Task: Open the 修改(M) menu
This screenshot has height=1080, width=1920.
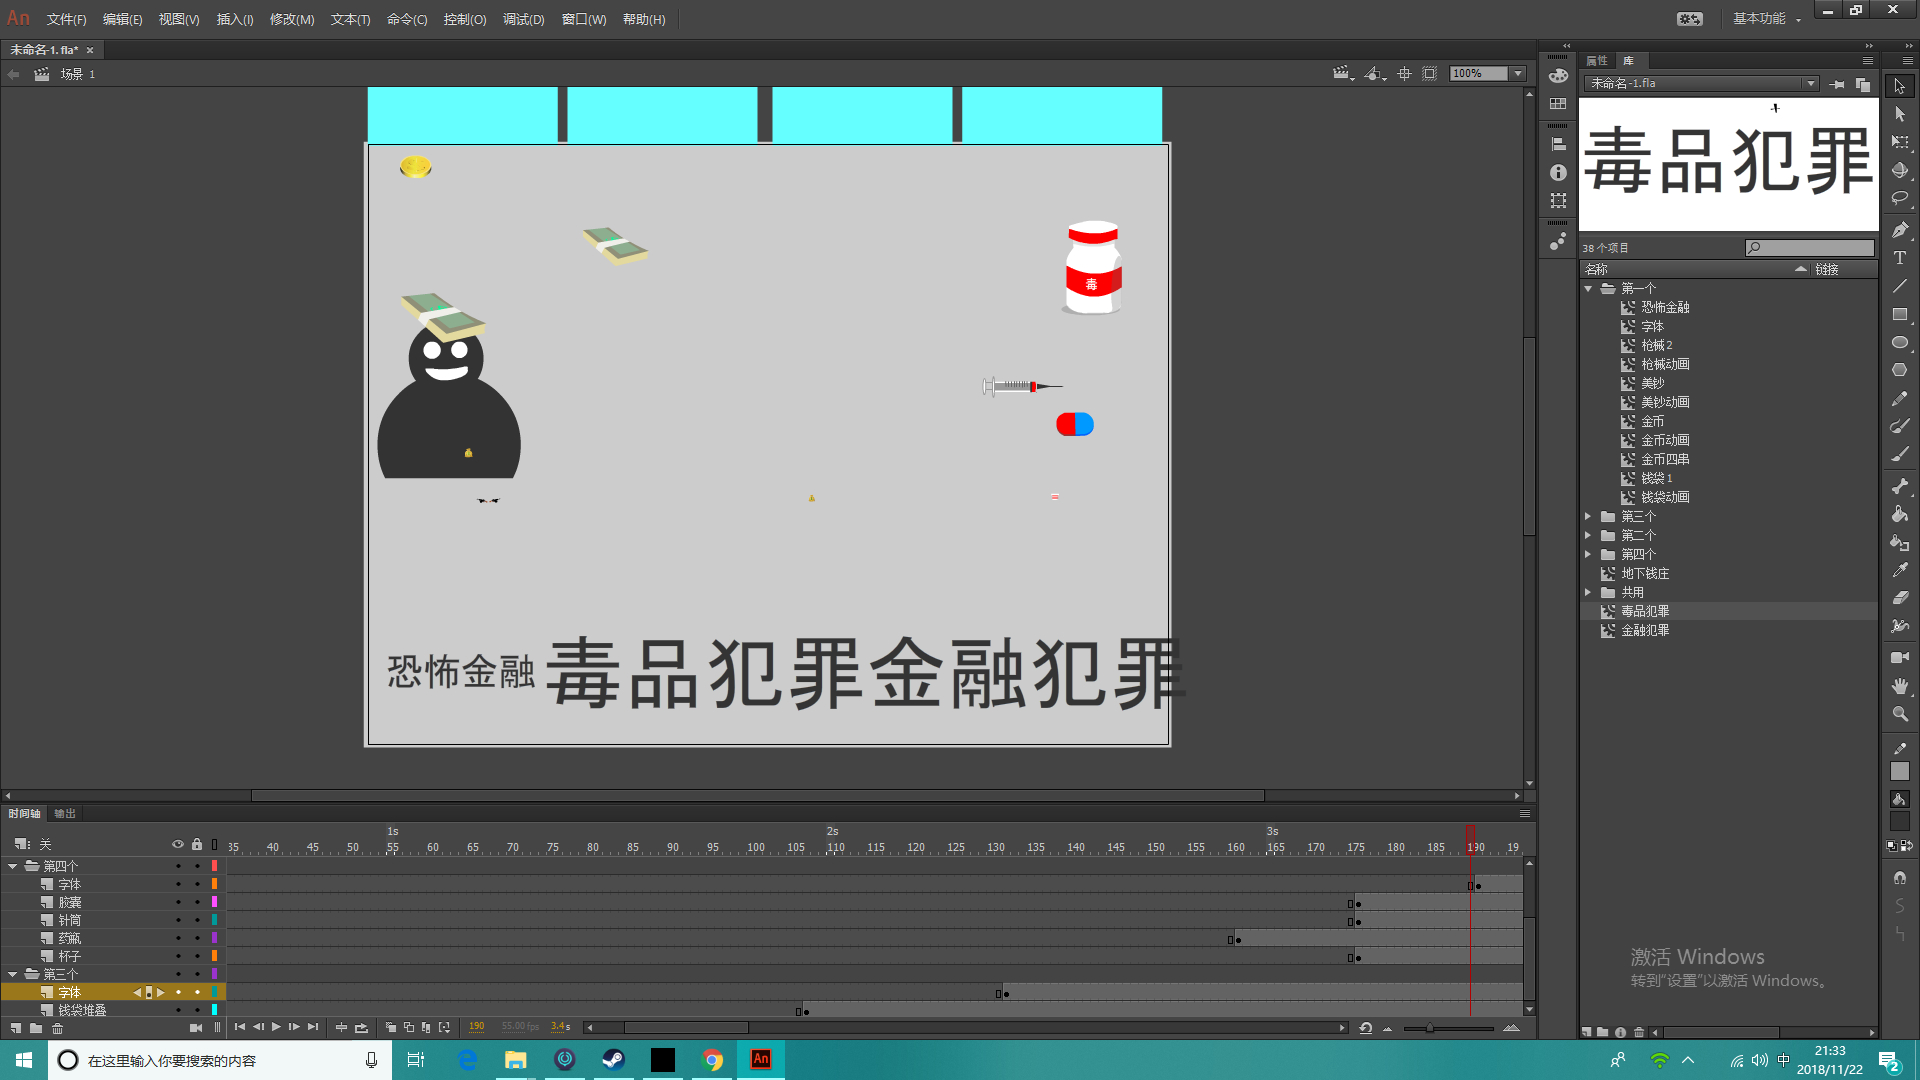Action: coord(291,20)
